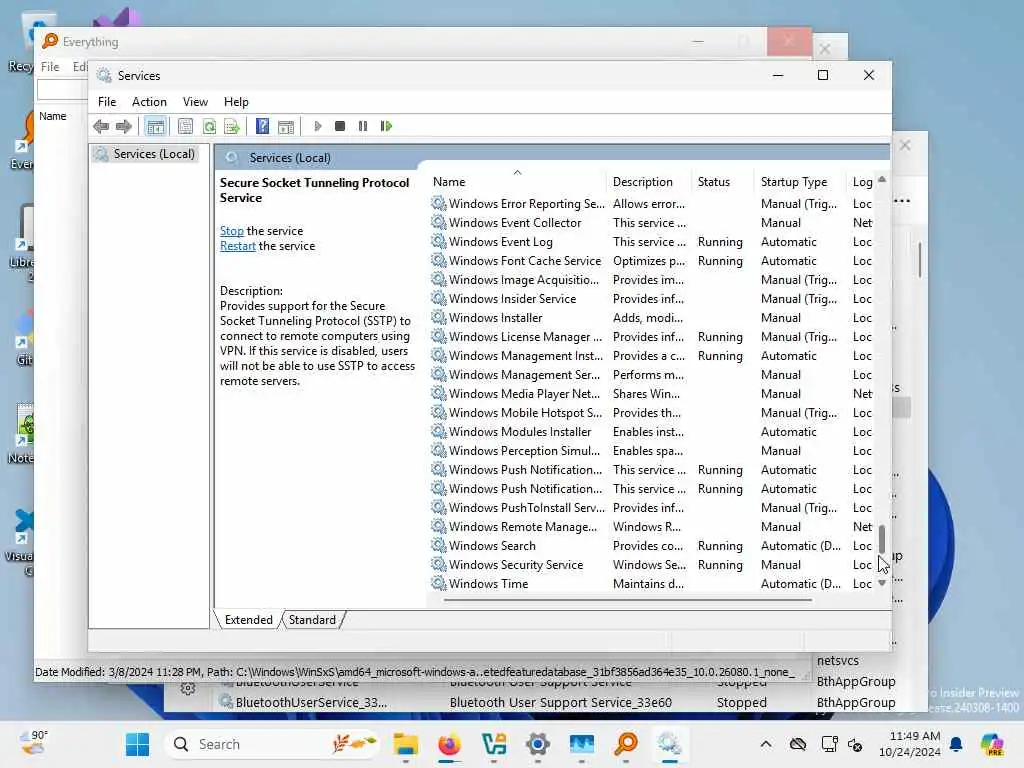Open File Explorer from the taskbar
The image size is (1024, 768).
(406, 744)
